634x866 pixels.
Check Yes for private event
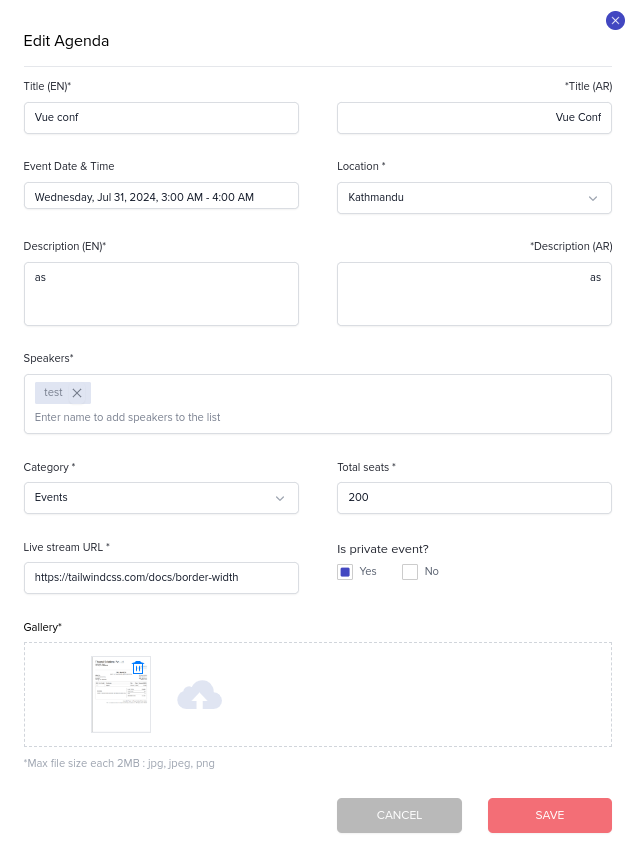pos(345,572)
